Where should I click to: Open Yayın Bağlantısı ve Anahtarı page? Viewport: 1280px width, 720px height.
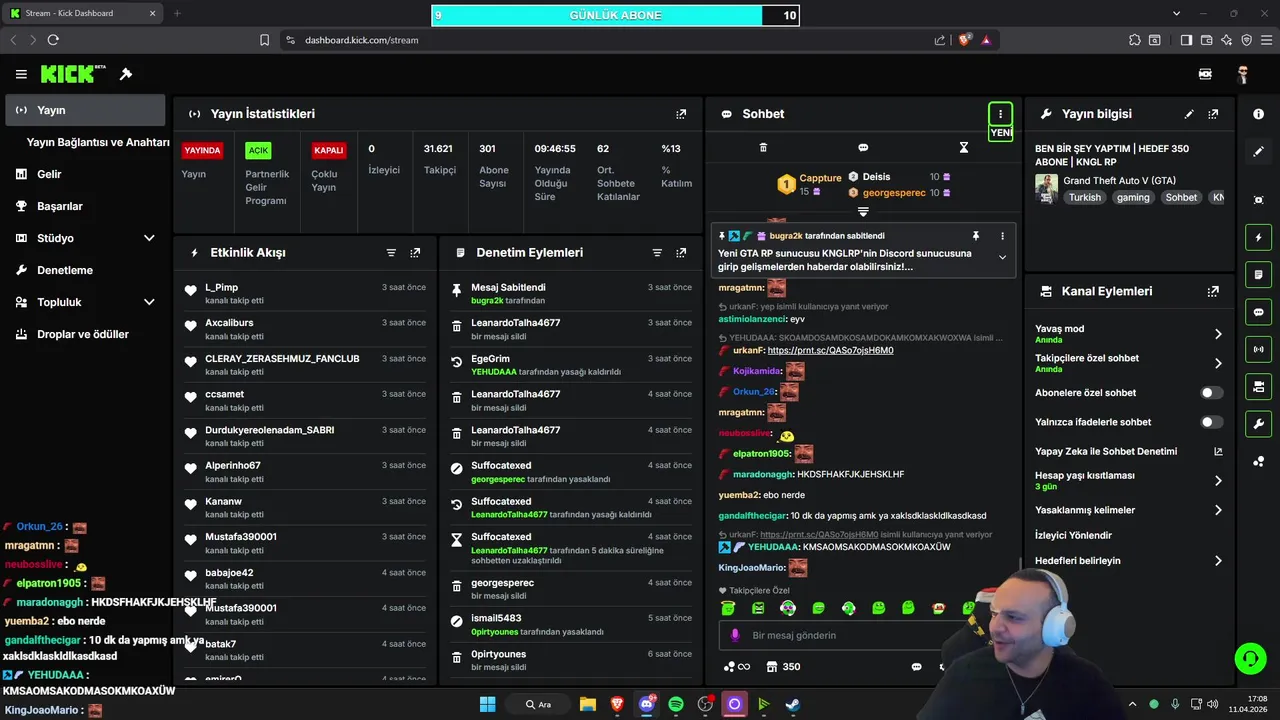coord(98,142)
